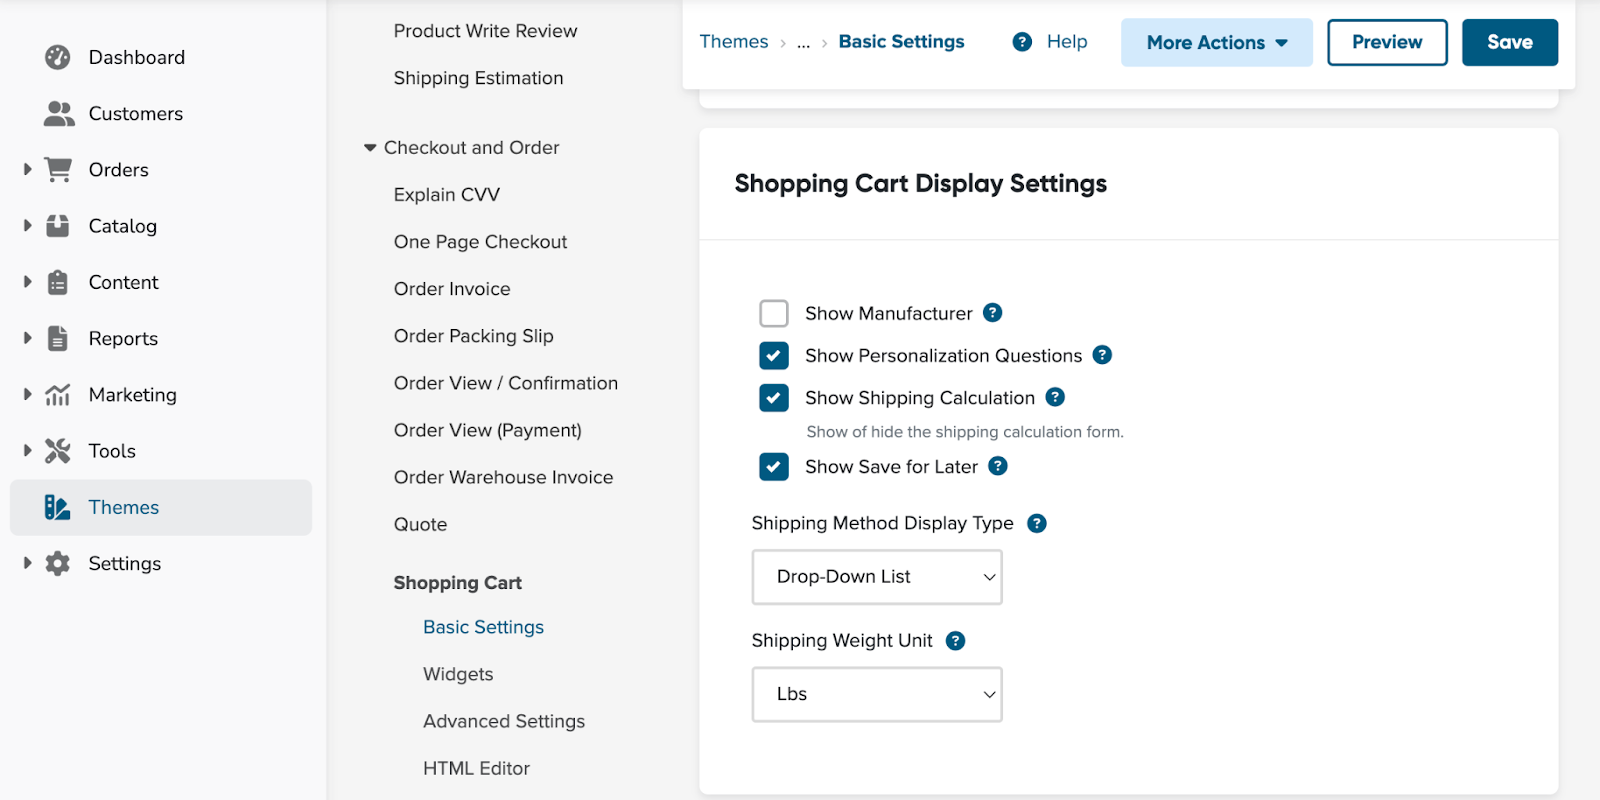Screen dimensions: 1600x800
Task: Open the More Actions menu
Action: click(1216, 43)
